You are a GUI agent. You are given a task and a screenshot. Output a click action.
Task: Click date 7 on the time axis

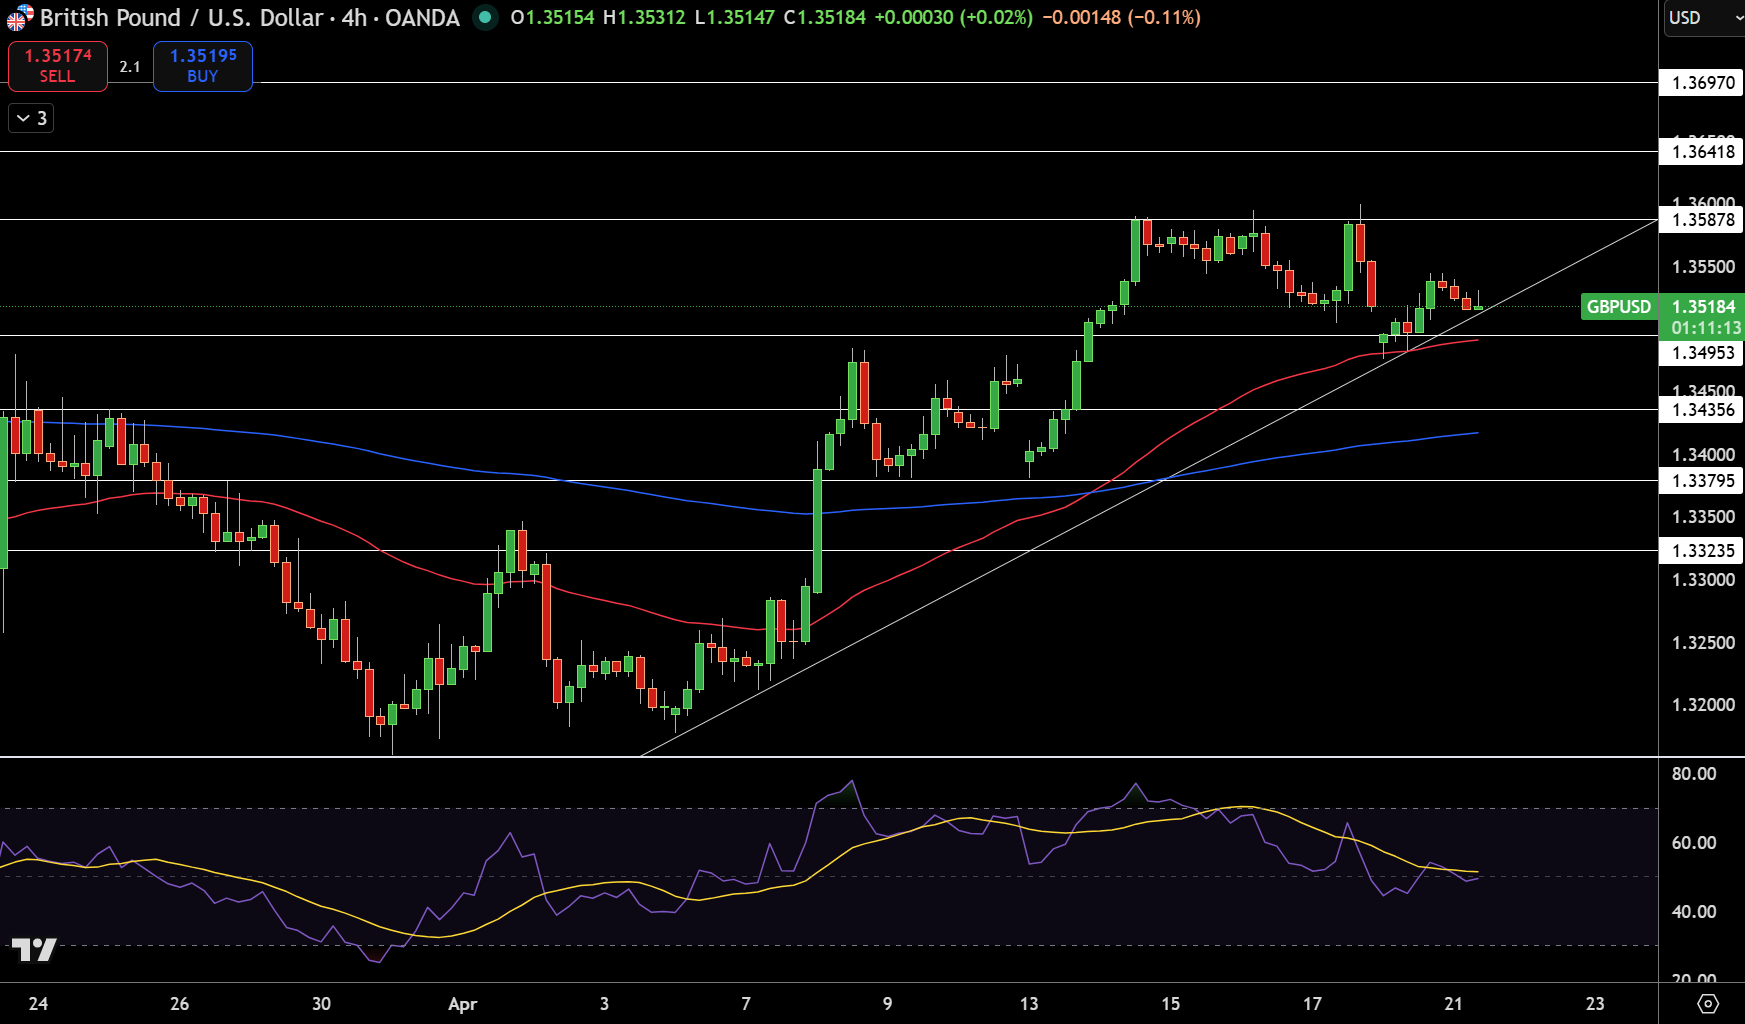tap(746, 1004)
